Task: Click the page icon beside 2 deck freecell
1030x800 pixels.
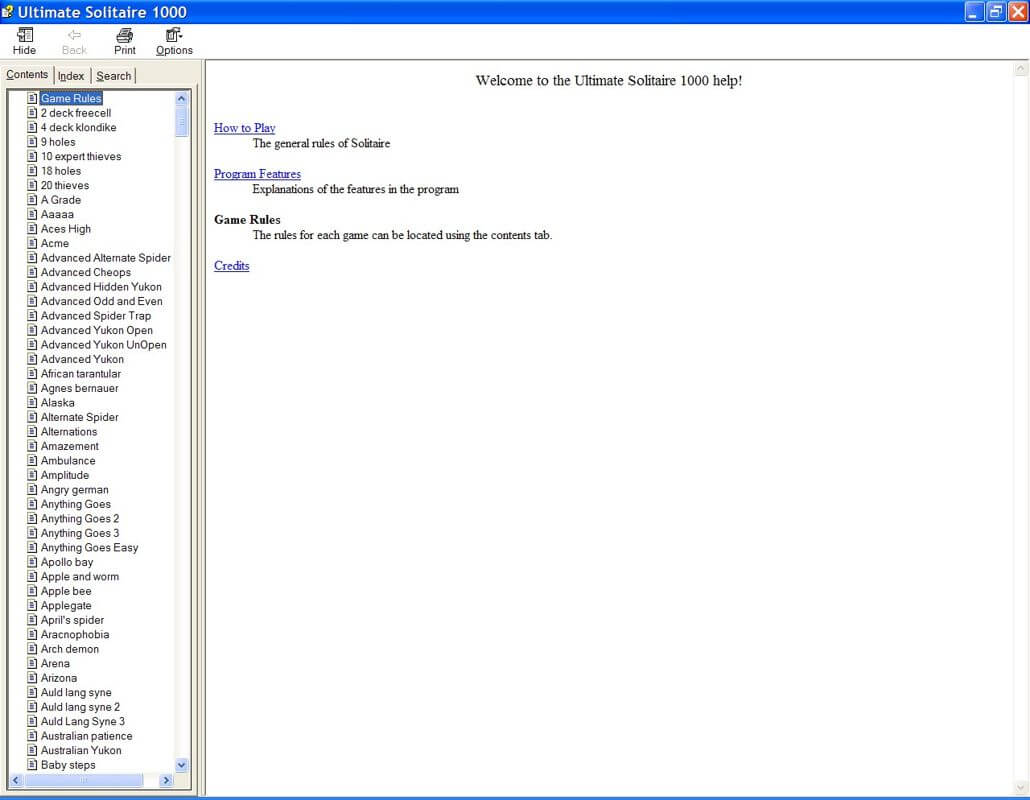Action: click(32, 112)
